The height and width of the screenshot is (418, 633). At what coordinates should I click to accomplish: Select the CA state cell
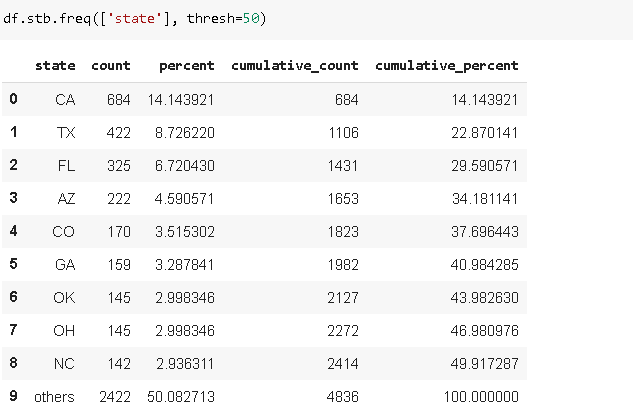point(66,99)
